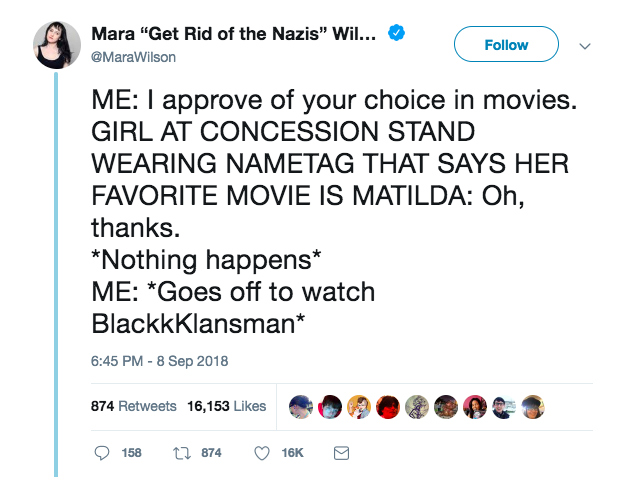
Task: Open Mara Wilson's profile picture
Action: pyautogui.click(x=57, y=45)
